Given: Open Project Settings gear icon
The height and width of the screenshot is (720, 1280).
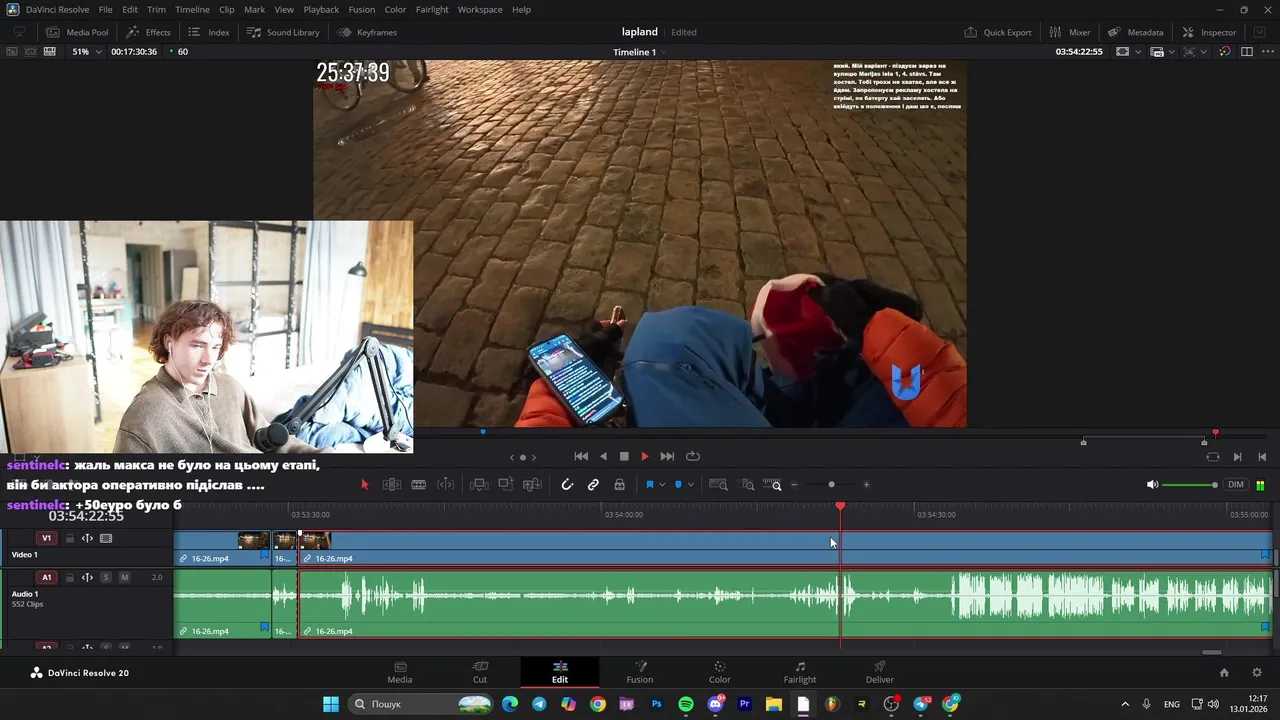Looking at the screenshot, I should tap(1257, 673).
